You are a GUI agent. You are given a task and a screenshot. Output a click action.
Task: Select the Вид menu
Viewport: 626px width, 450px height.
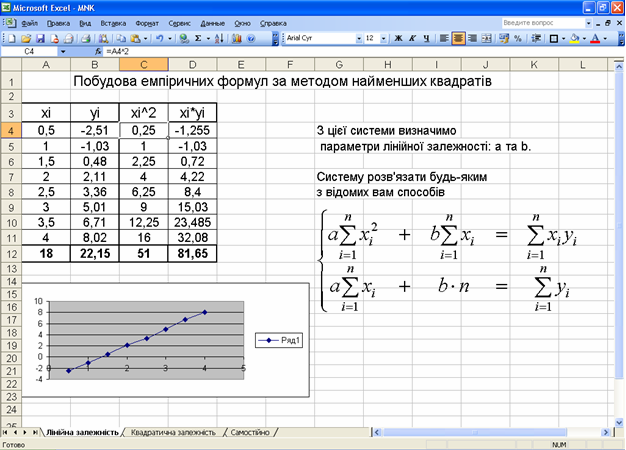(85, 23)
